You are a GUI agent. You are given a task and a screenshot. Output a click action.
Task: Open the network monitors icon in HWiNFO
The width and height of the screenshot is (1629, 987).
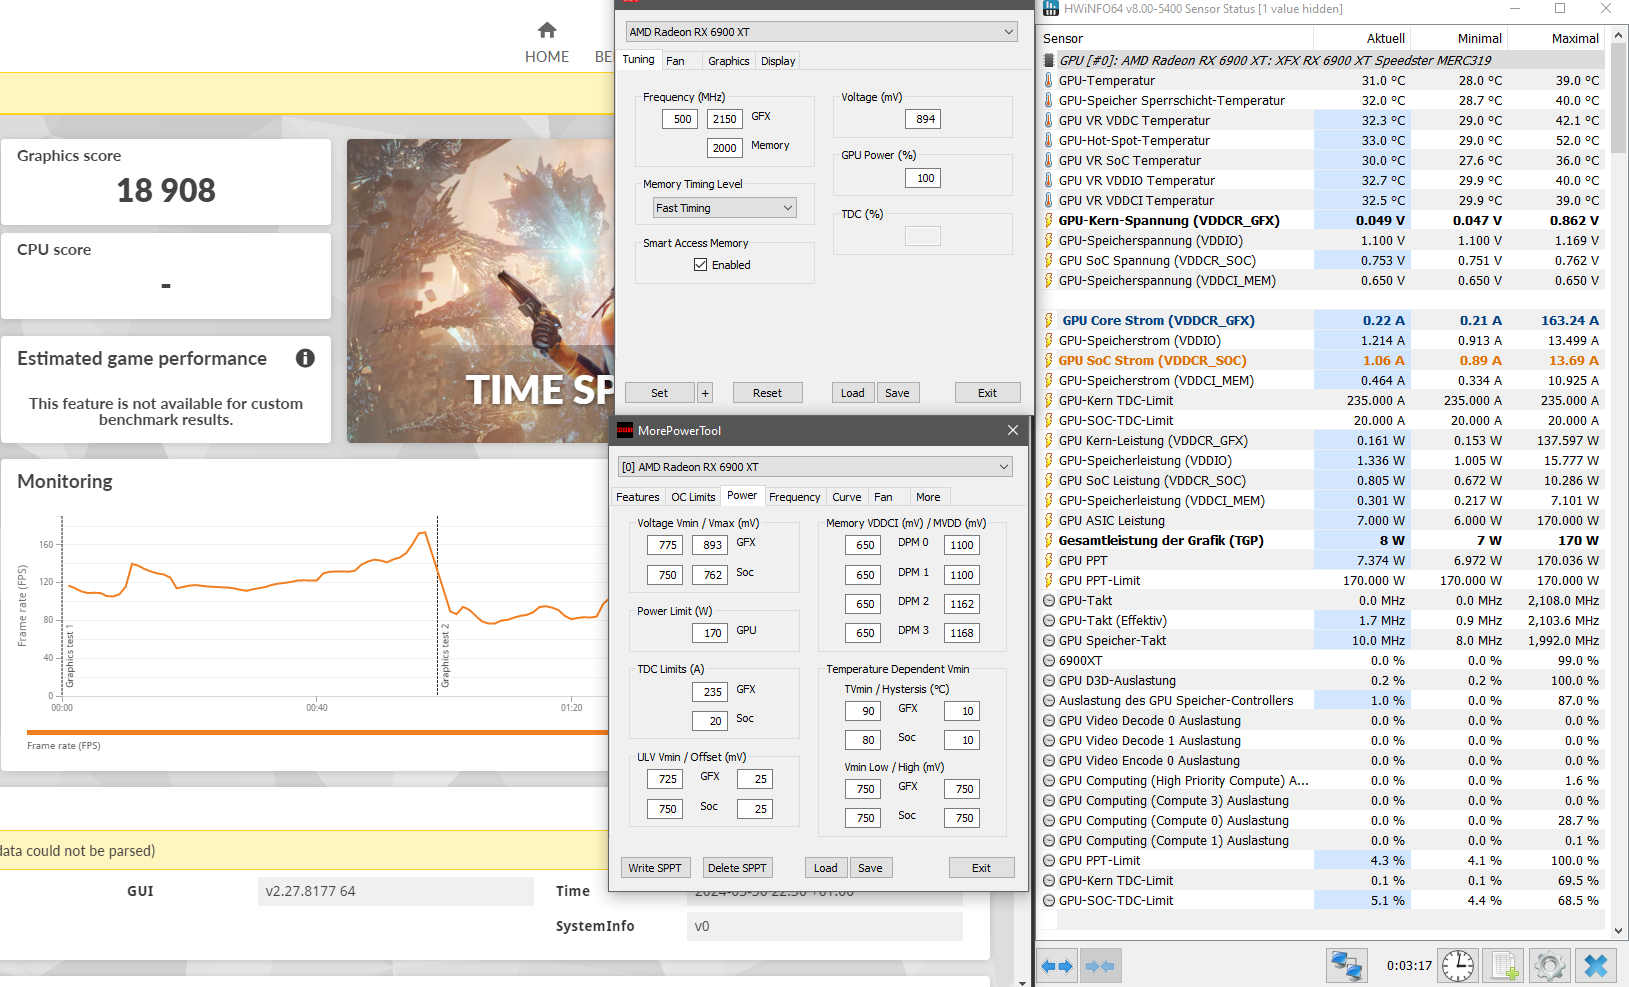[x=1346, y=966]
